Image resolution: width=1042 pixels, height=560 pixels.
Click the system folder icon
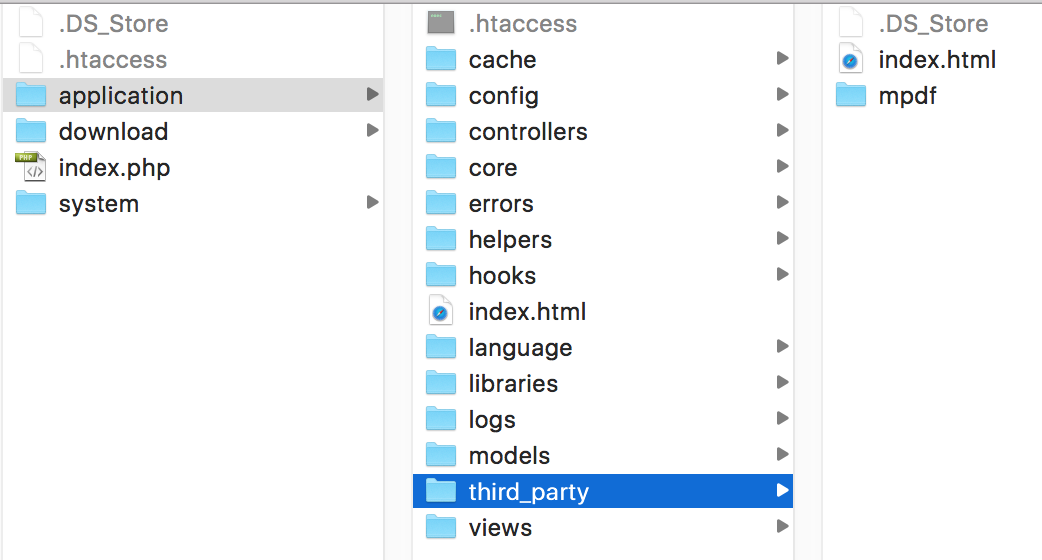pos(31,204)
